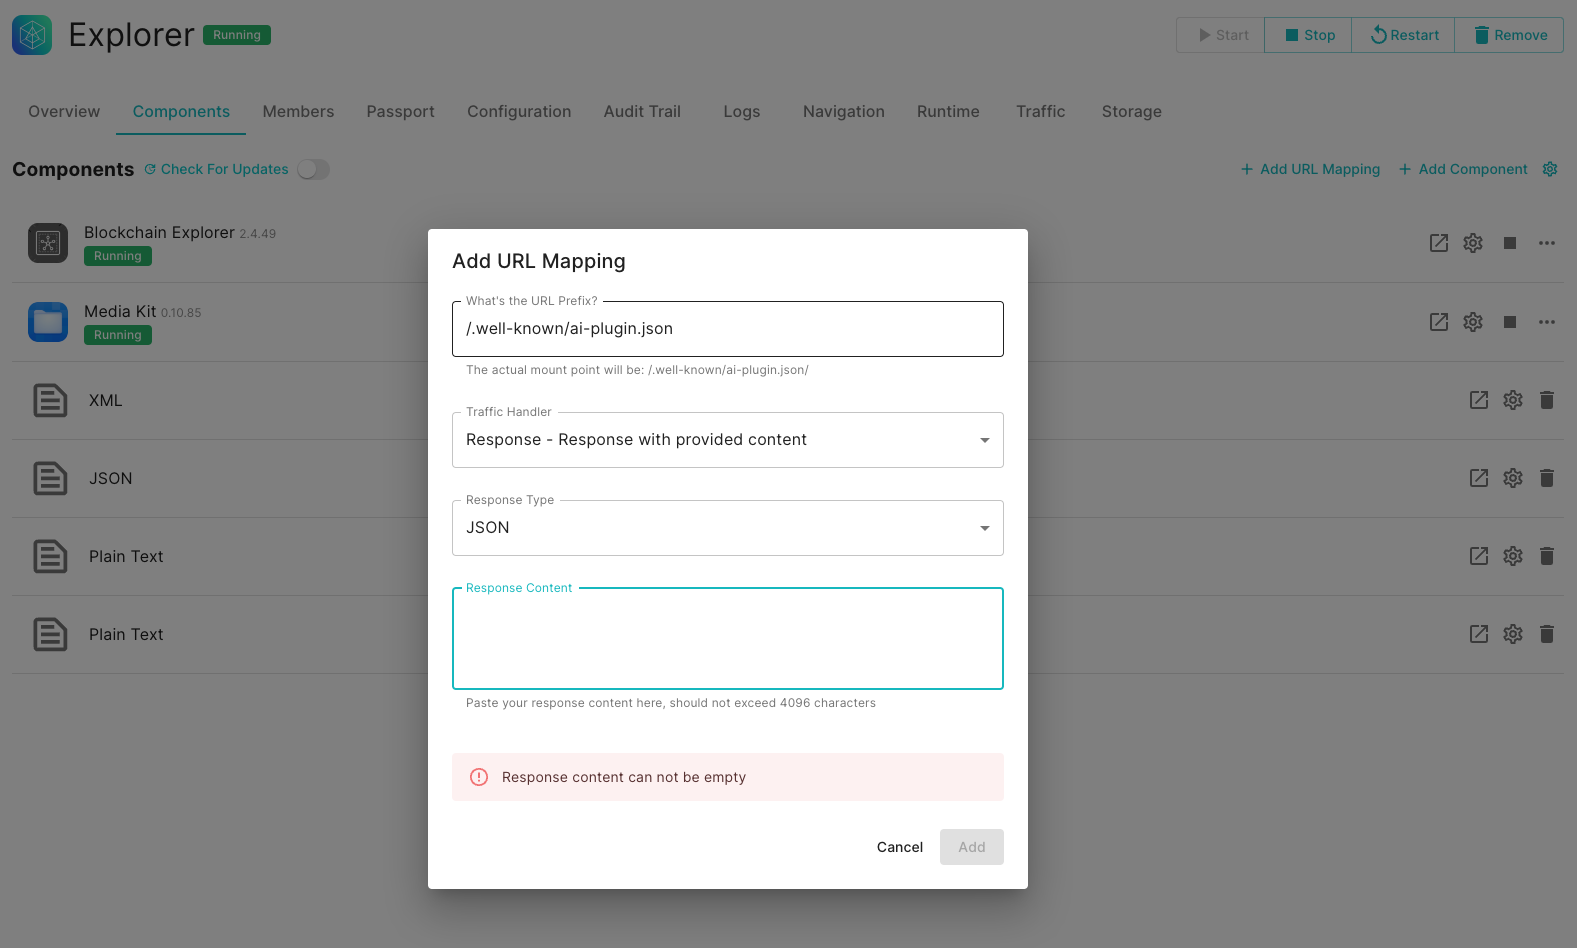Click the components settings gear near Add Component

(x=1549, y=169)
